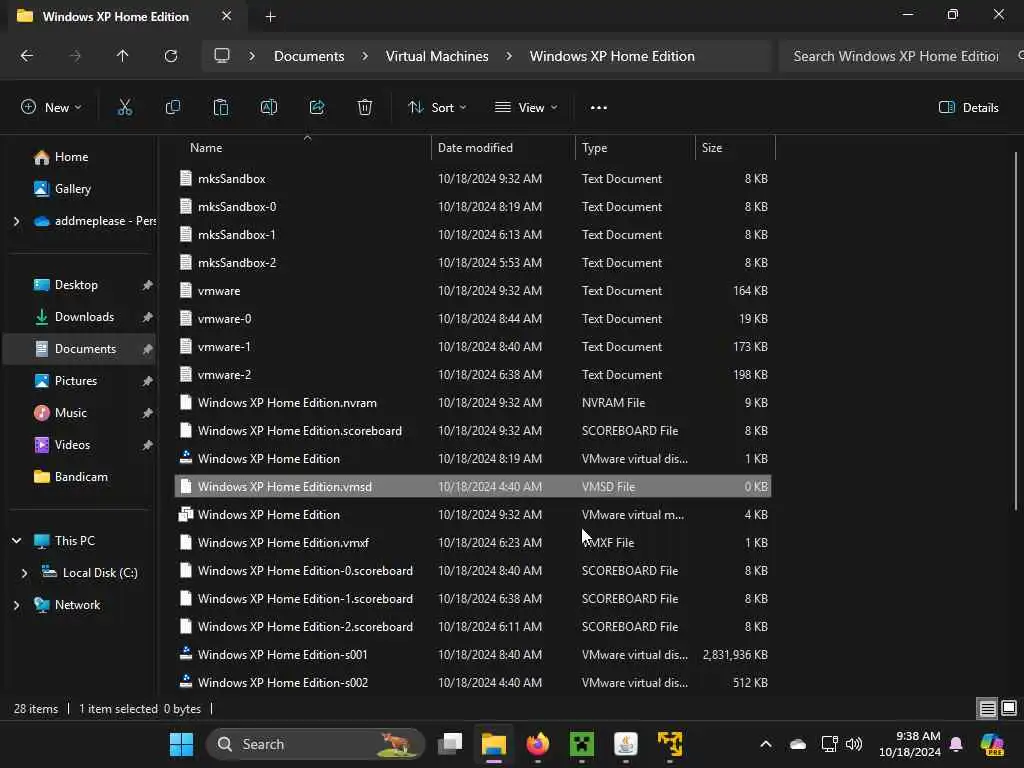Open the New dropdown menu
1024x768 pixels.
51,108
